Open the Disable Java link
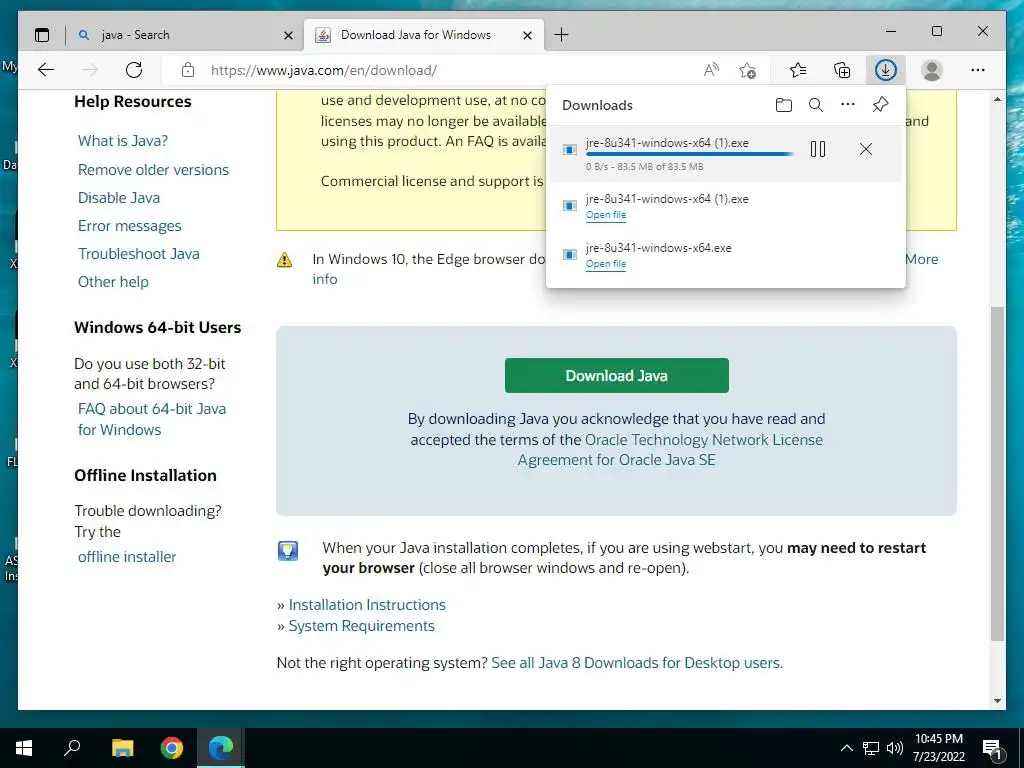1024x768 pixels. [x=119, y=198]
